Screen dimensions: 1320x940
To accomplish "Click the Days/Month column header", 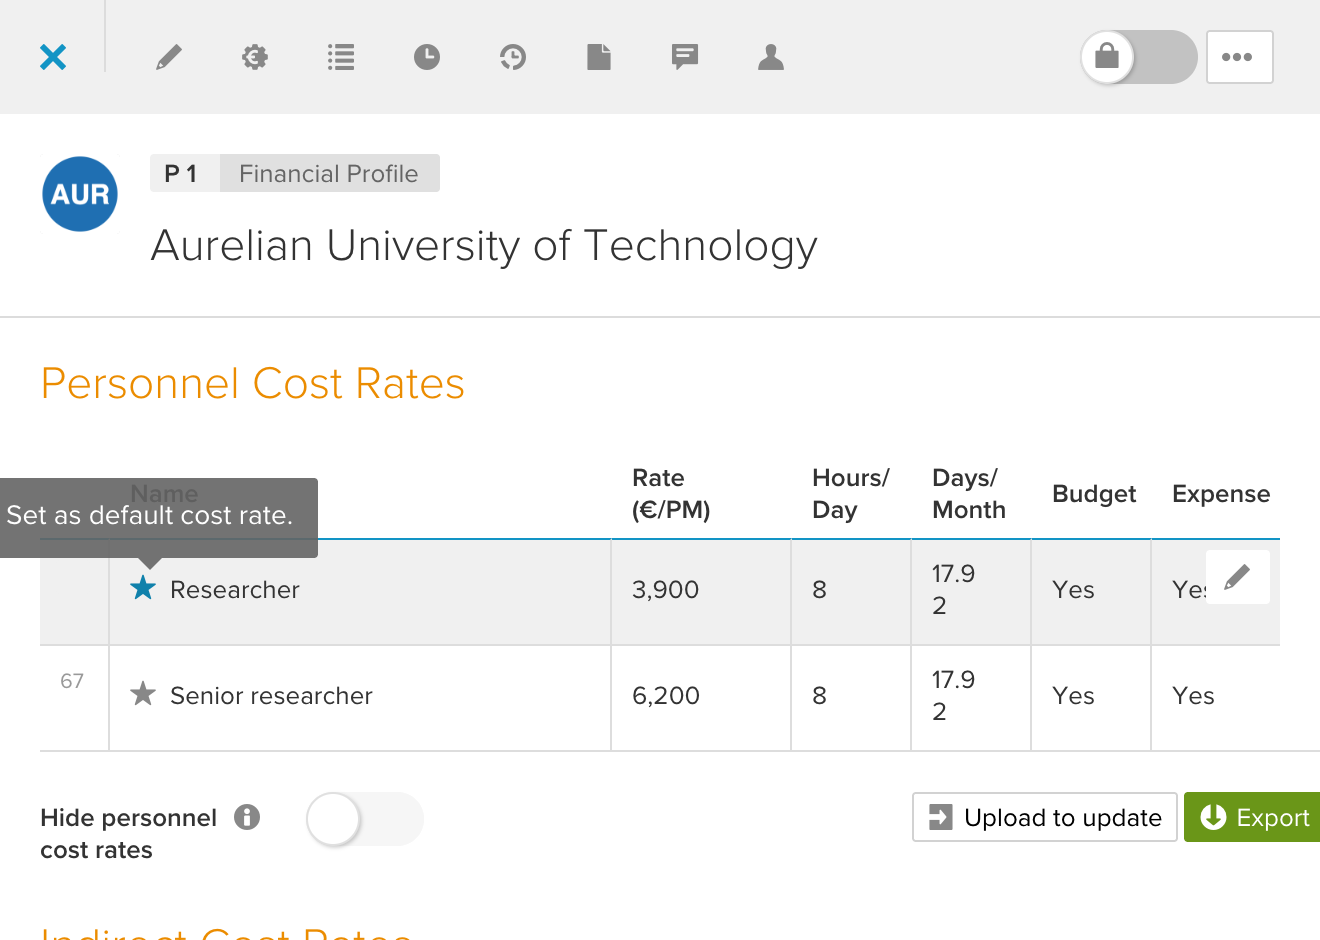I will click(x=968, y=494).
